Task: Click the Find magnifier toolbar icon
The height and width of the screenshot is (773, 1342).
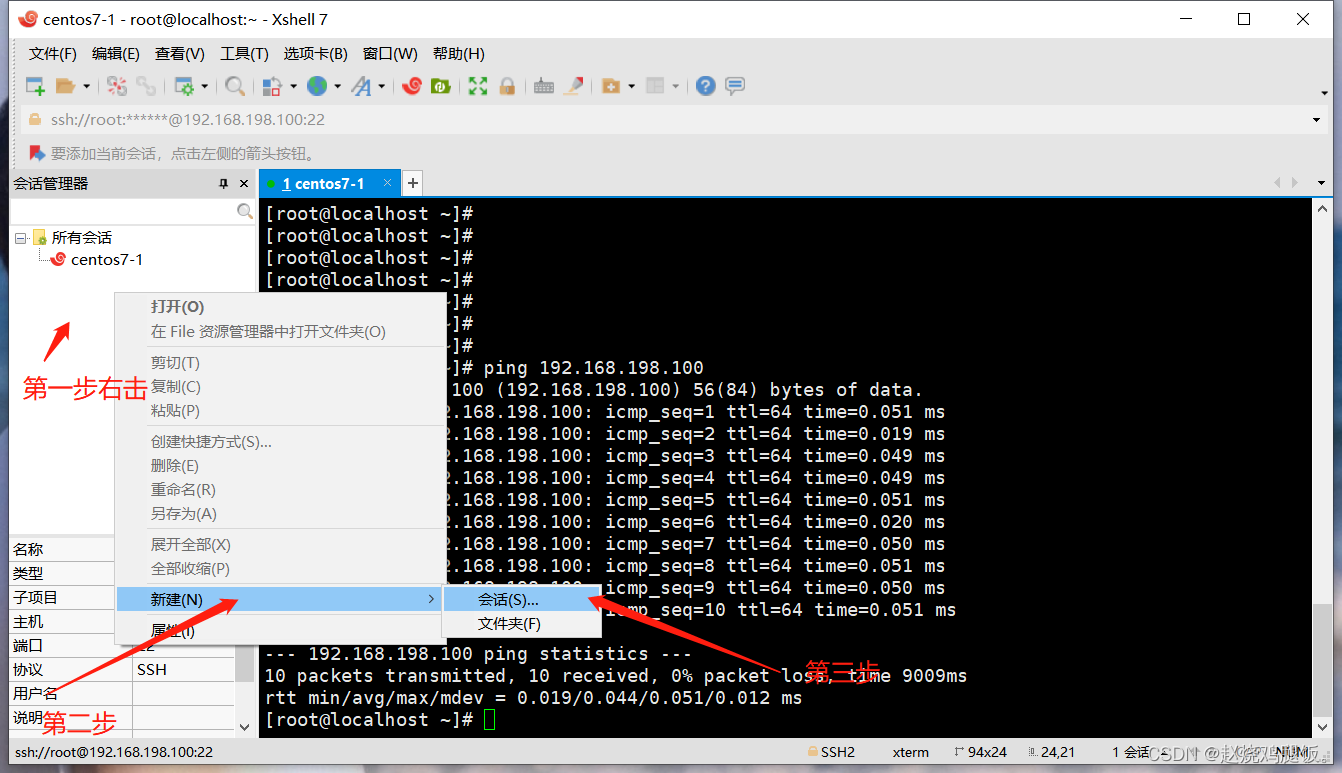Action: click(x=235, y=86)
